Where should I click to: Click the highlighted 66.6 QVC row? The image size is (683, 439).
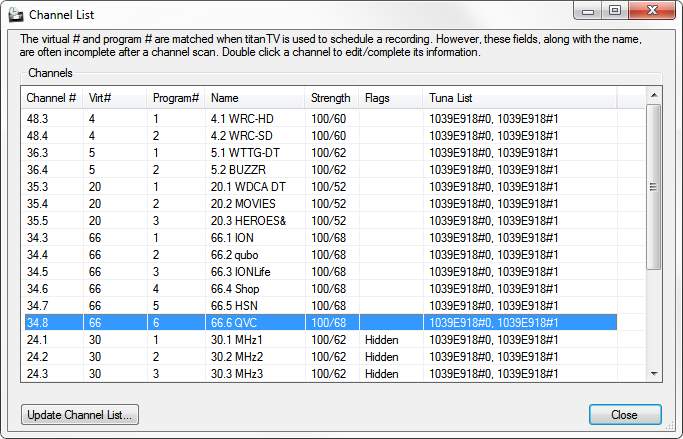321,322
